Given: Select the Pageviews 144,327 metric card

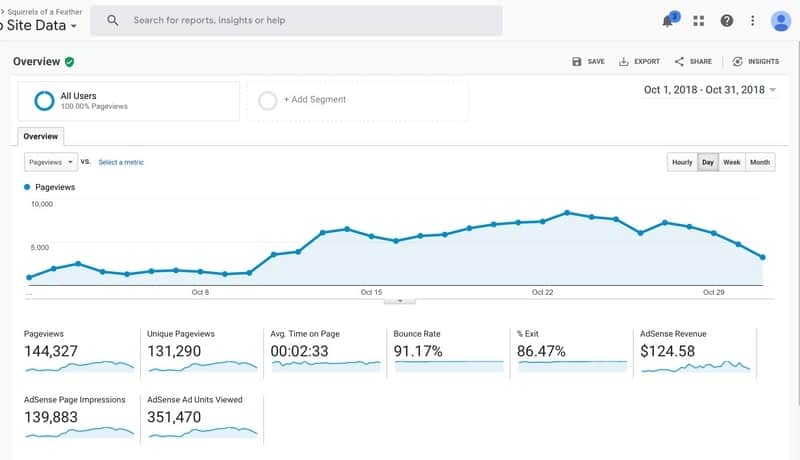Looking at the screenshot, I should [80, 352].
